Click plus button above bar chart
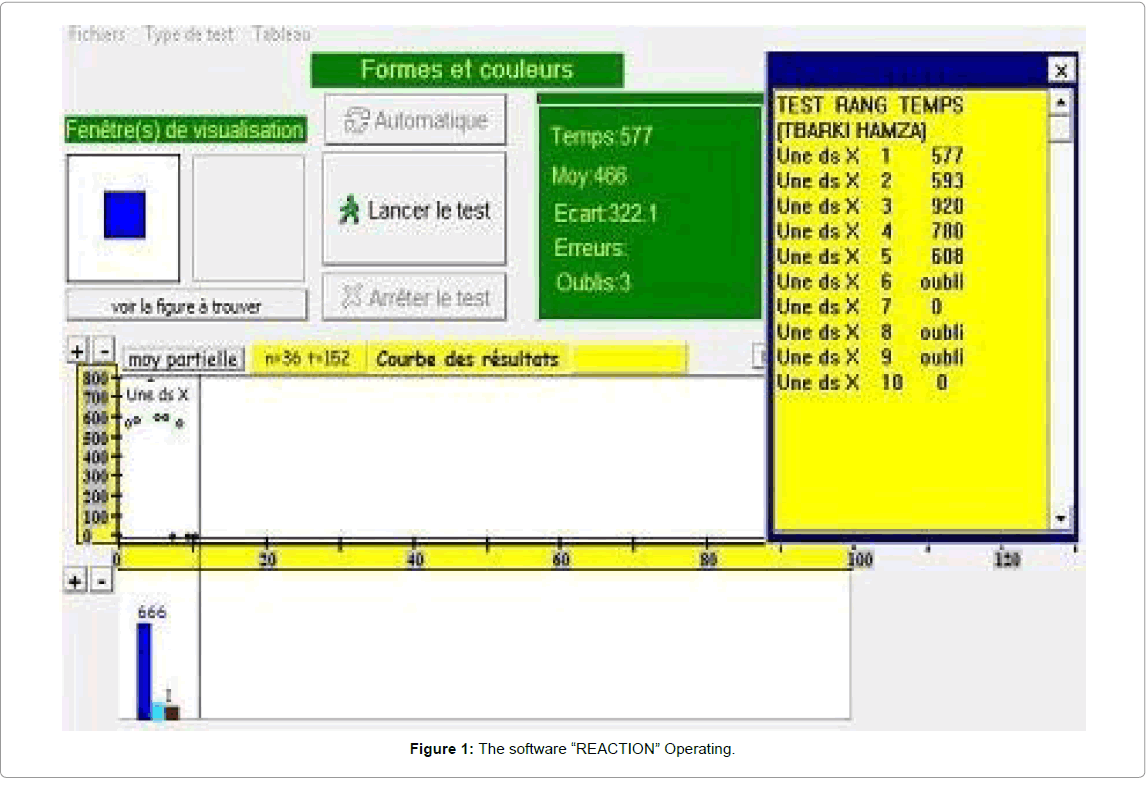1148x790 pixels. pos(76,581)
